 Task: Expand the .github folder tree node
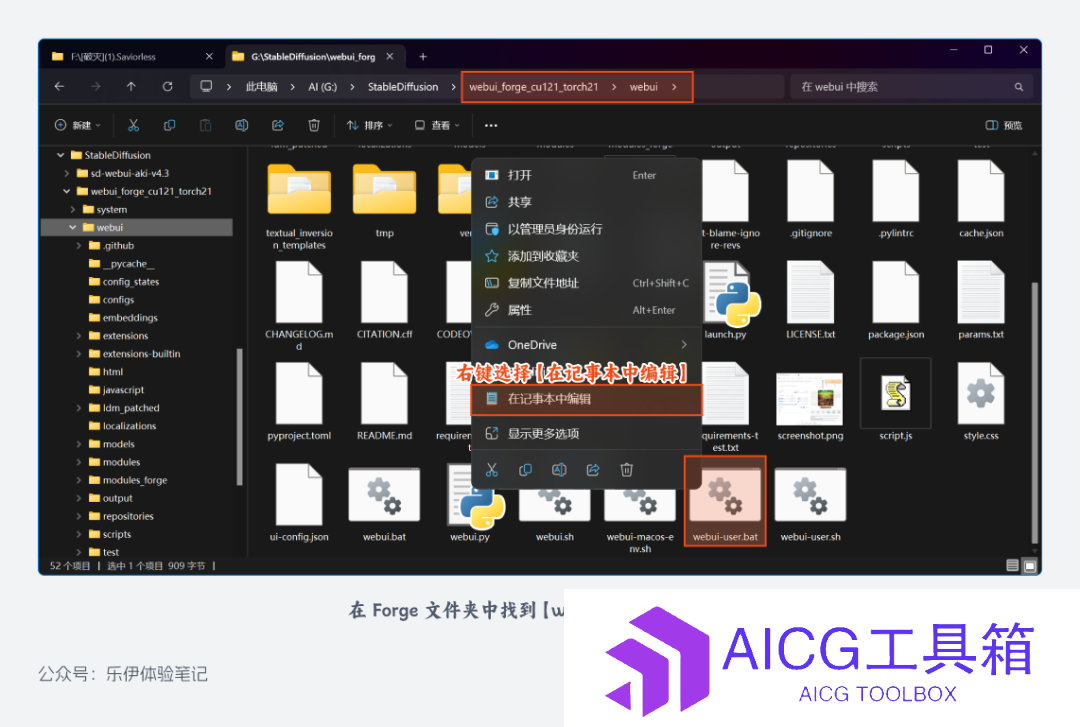[79, 245]
